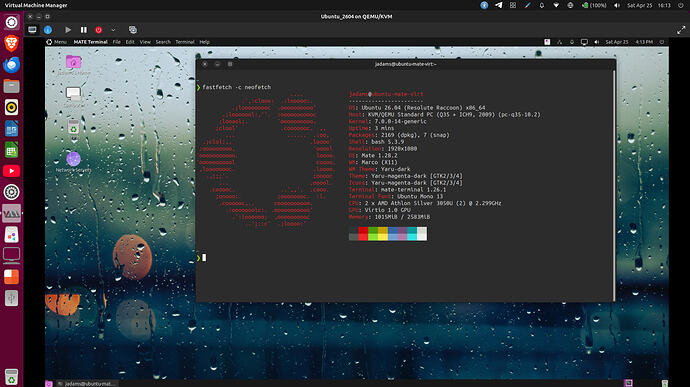The image size is (690, 387).
Task: Open App Center from dock
Action: [11, 235]
